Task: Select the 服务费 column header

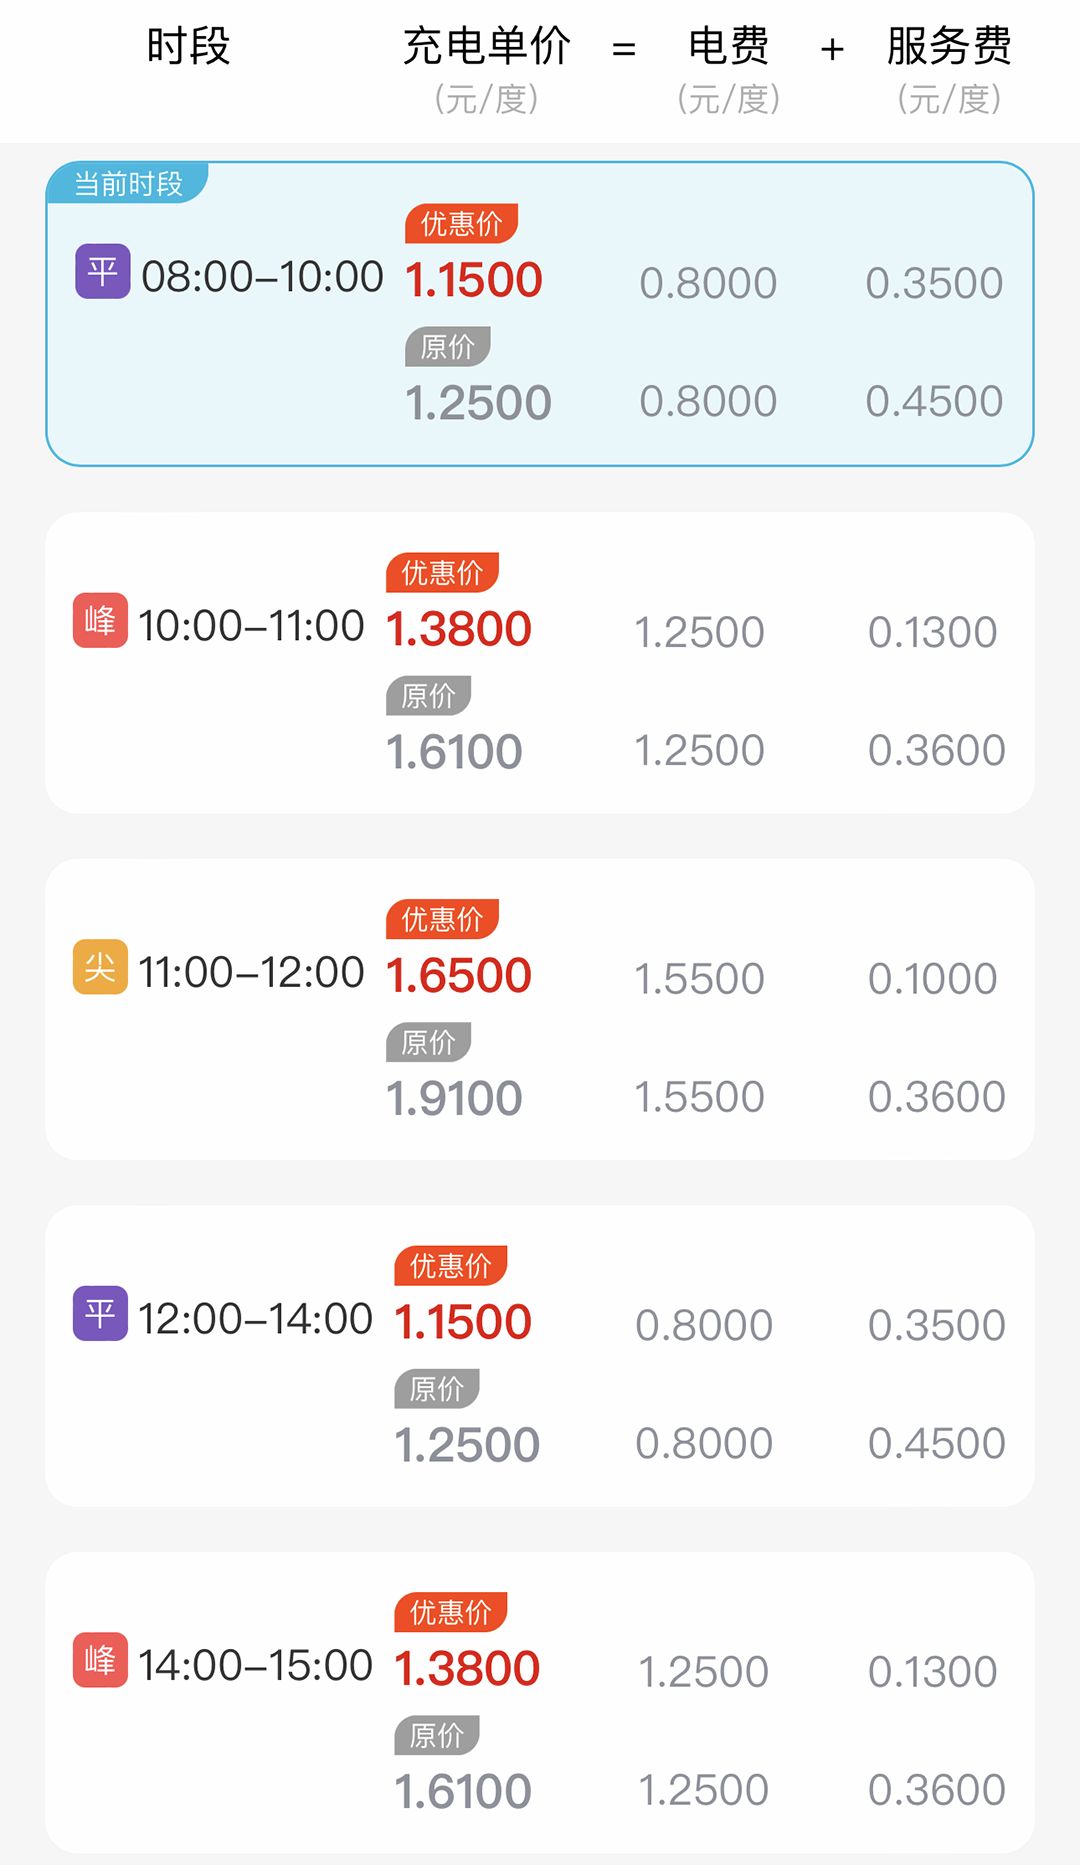Action: click(949, 47)
